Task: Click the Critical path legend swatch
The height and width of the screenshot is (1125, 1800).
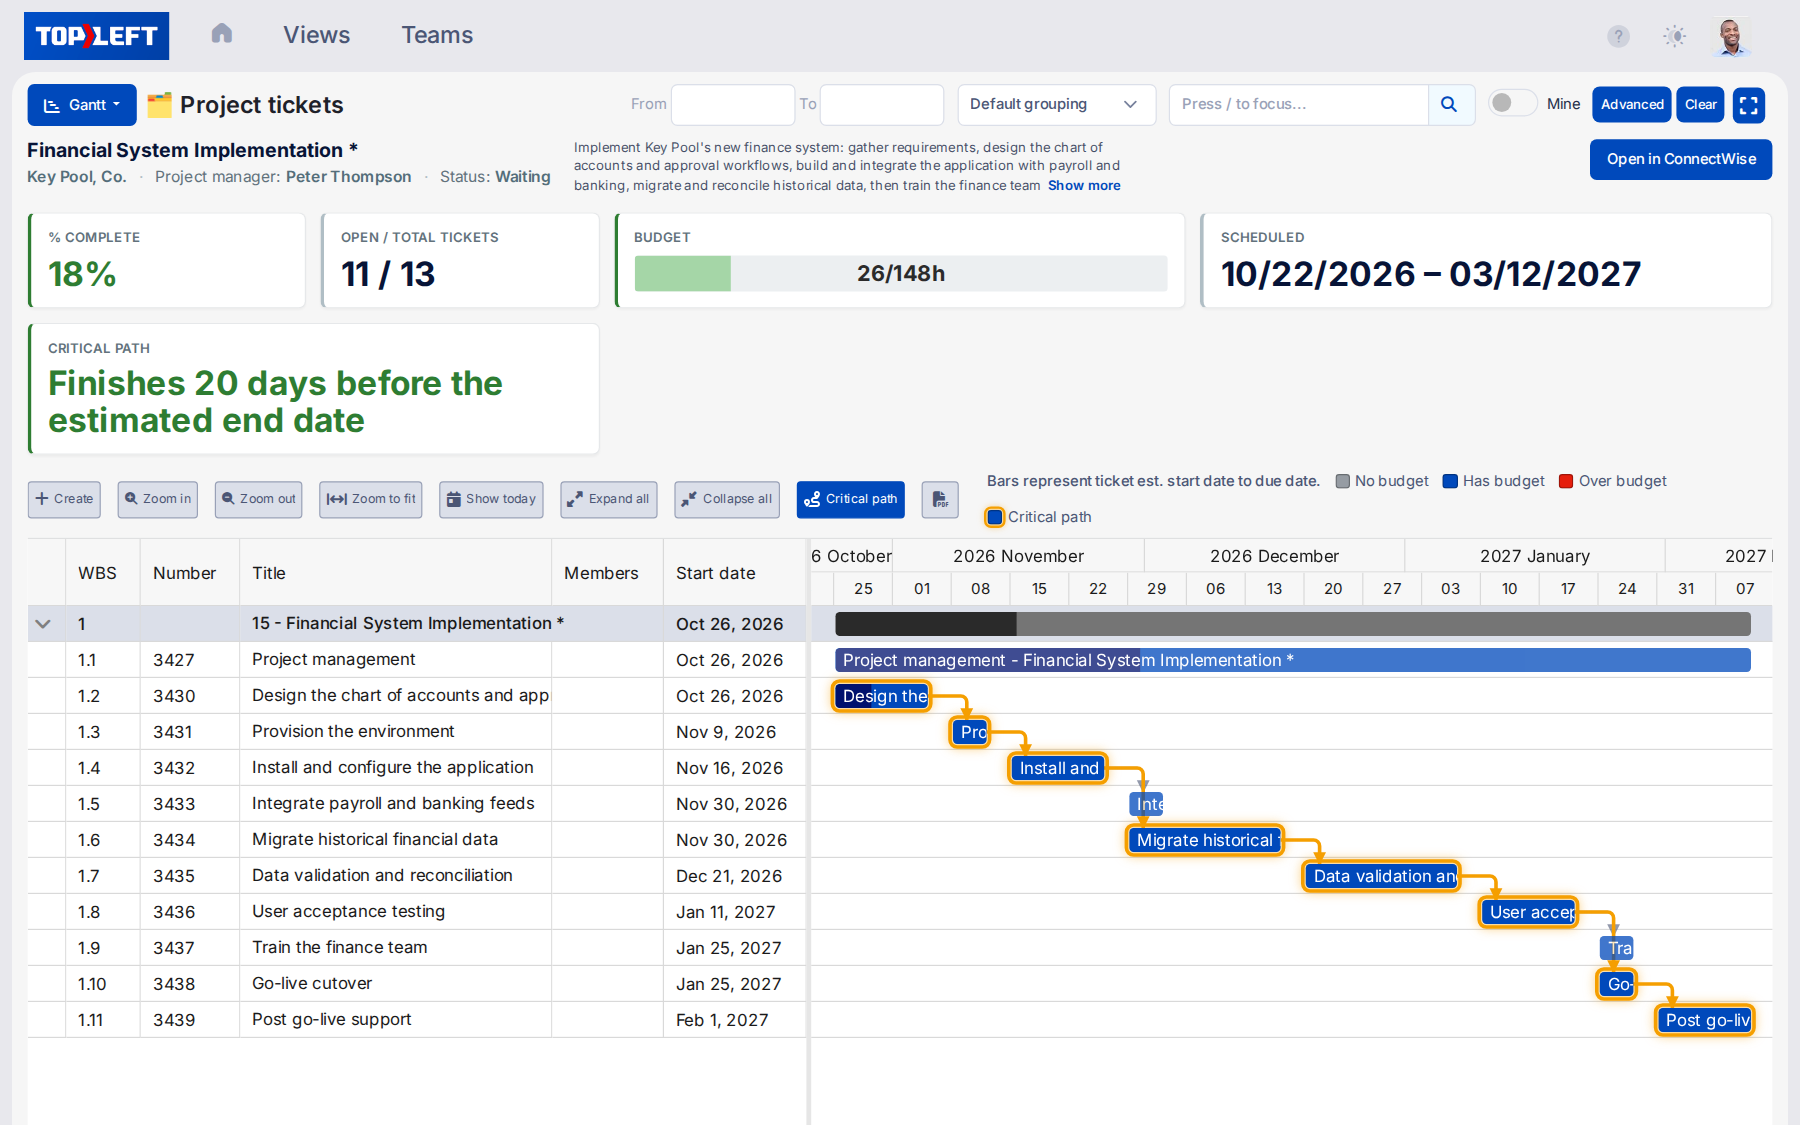Action: 994,517
